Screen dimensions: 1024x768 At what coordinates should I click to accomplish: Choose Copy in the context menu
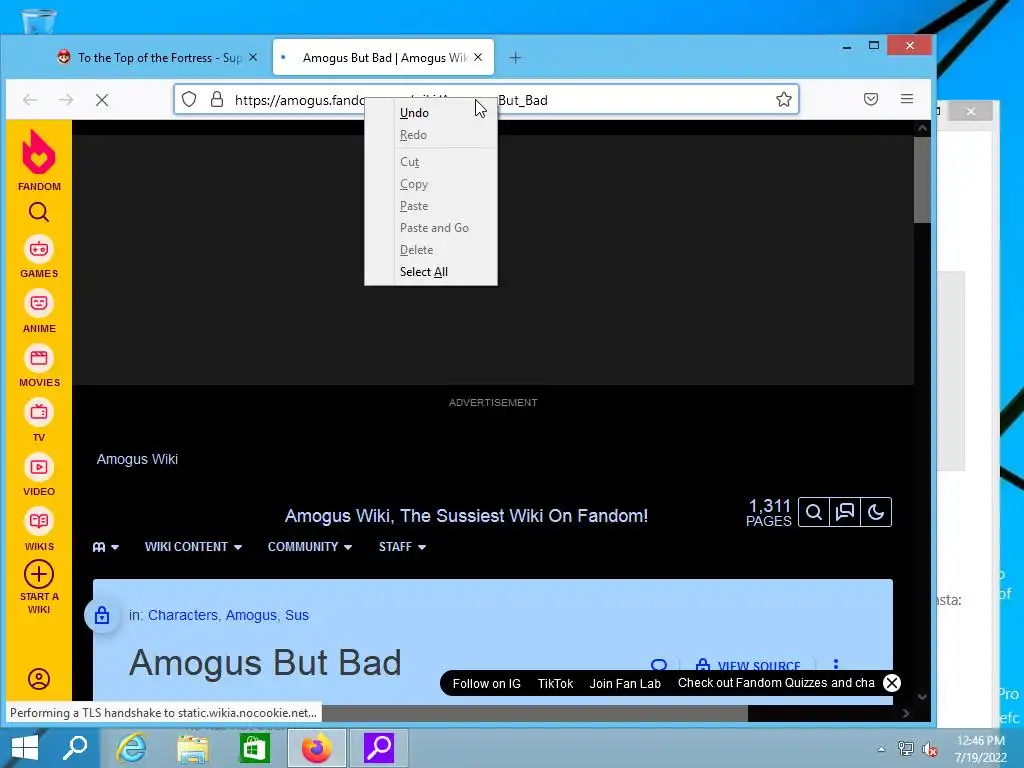[x=431, y=184]
